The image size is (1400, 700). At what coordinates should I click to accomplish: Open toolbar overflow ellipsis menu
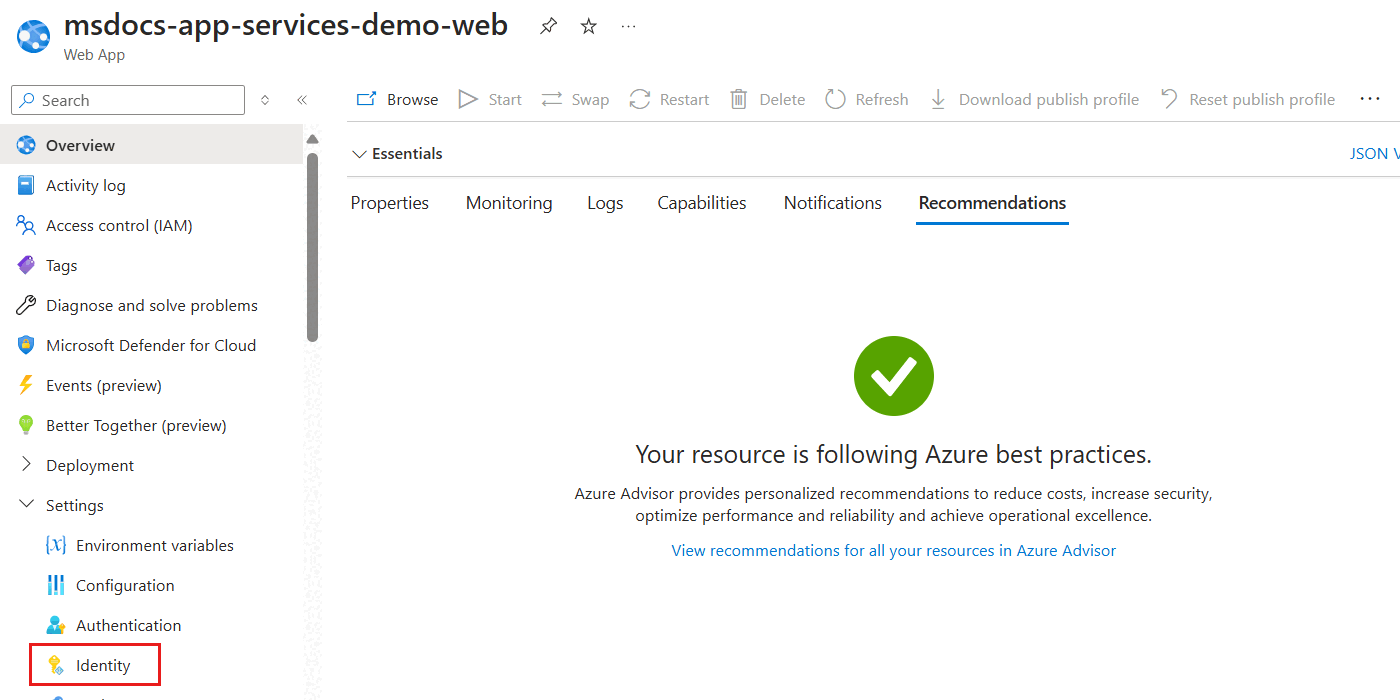click(x=1370, y=99)
